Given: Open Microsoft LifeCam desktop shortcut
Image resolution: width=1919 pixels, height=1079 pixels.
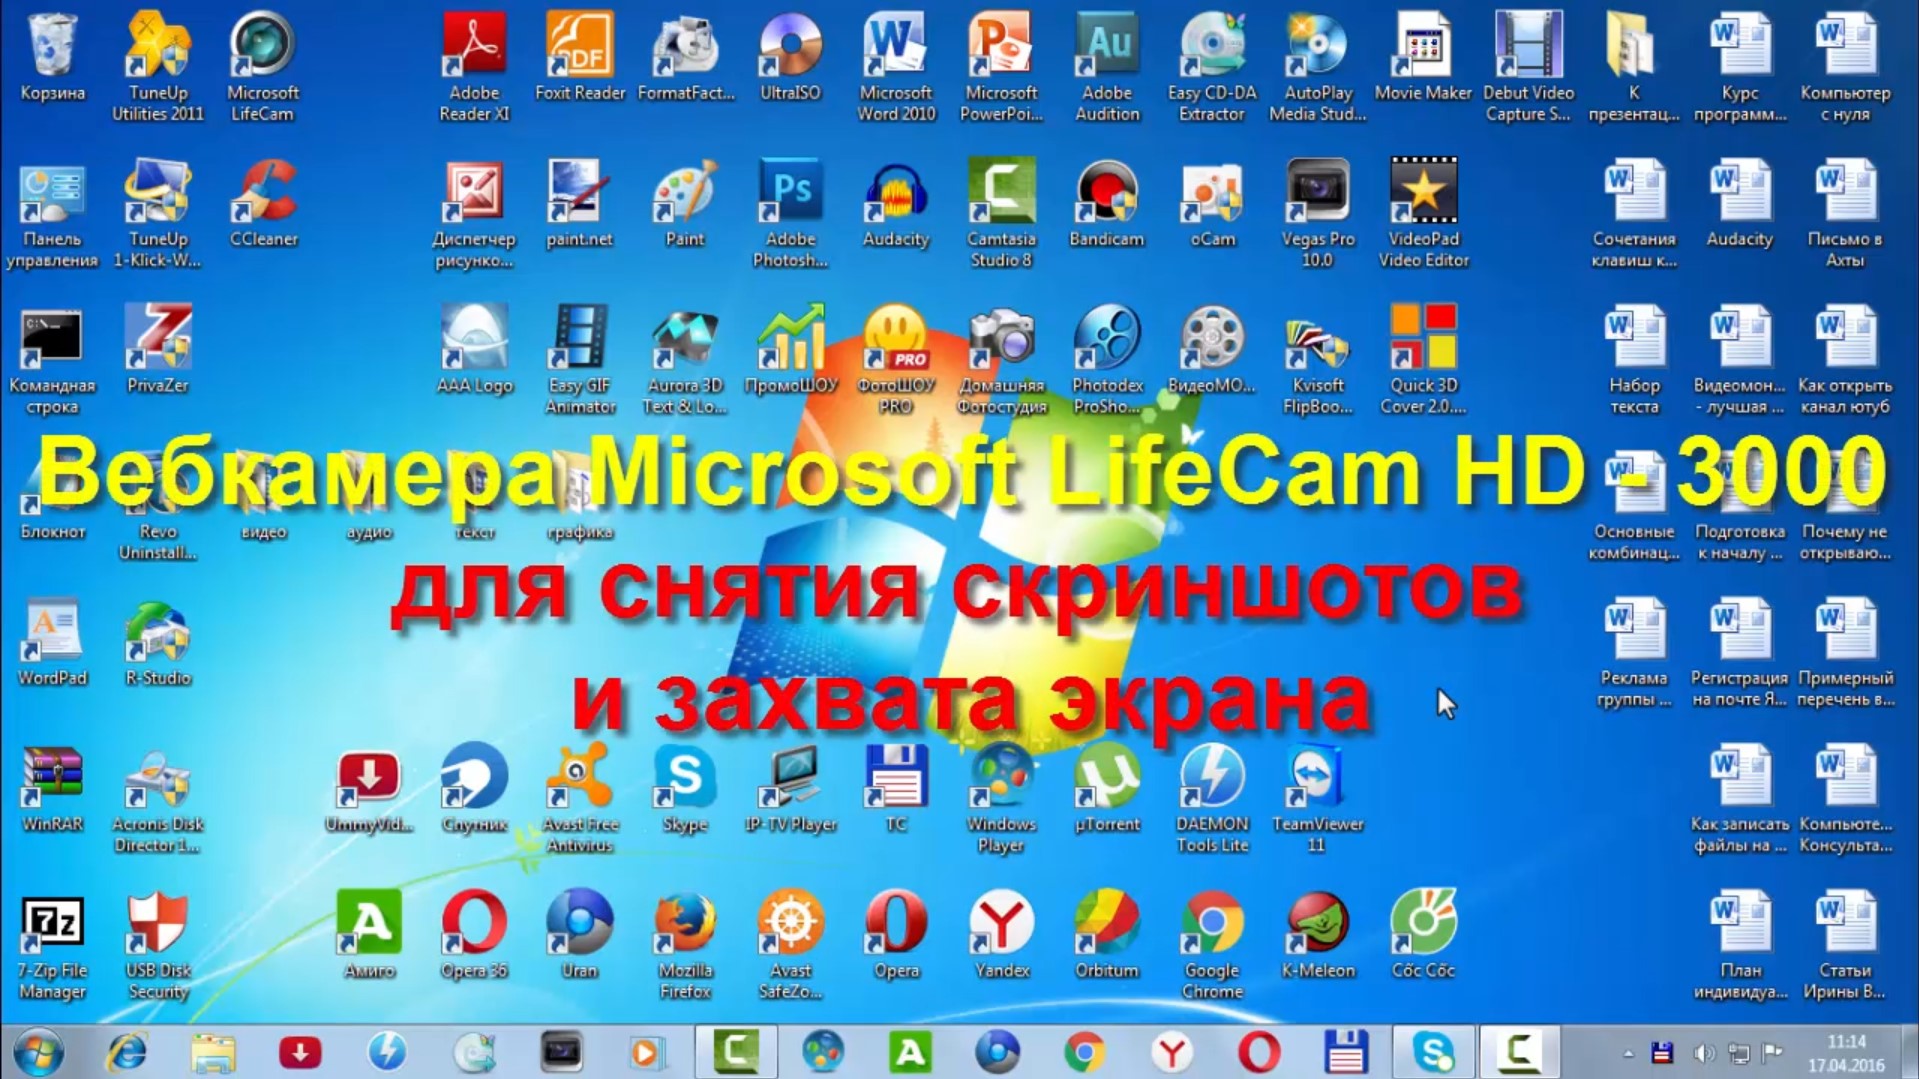Looking at the screenshot, I should pos(263,65).
